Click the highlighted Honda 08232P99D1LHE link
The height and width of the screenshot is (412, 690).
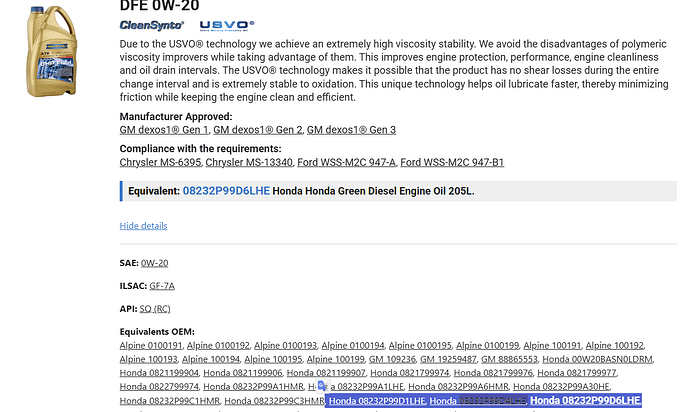point(377,401)
